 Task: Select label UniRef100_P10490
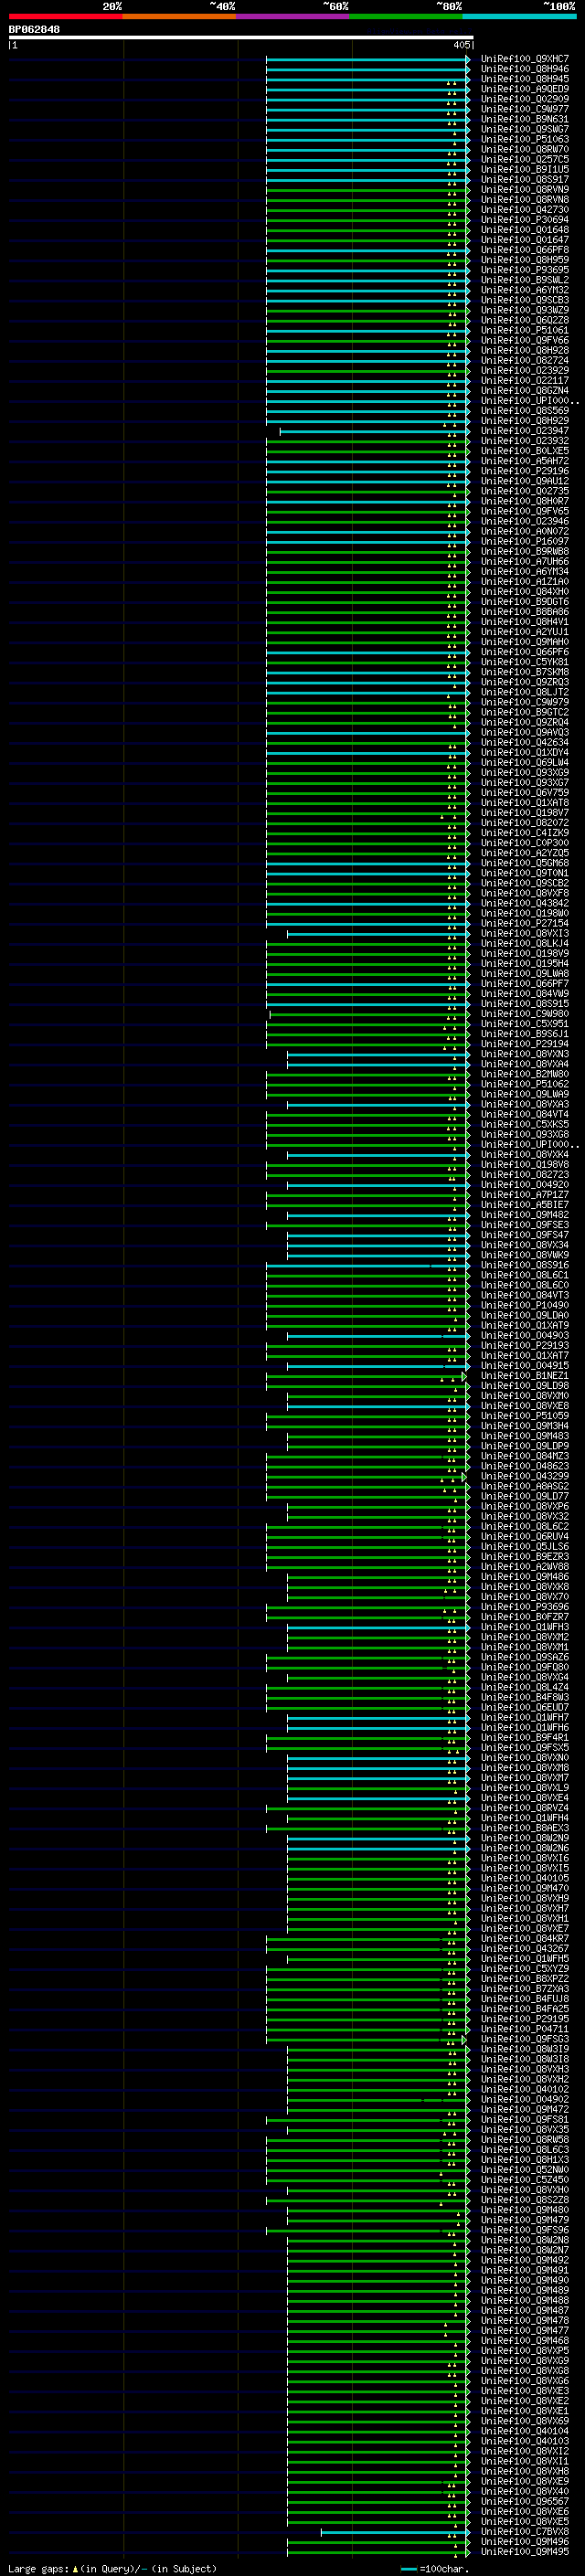524,1305
